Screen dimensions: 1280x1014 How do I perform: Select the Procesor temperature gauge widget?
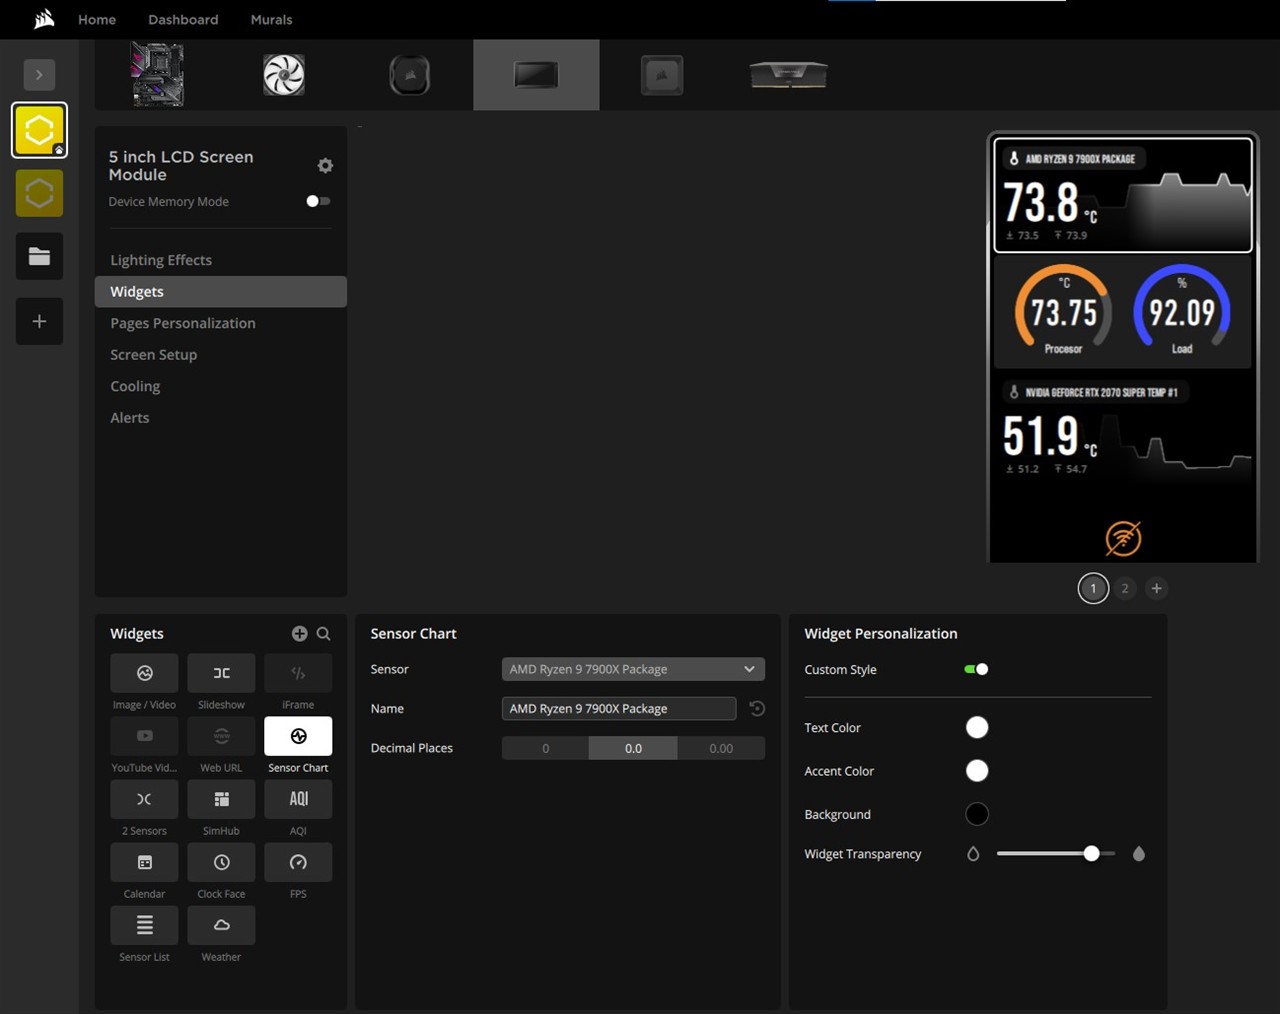1063,310
